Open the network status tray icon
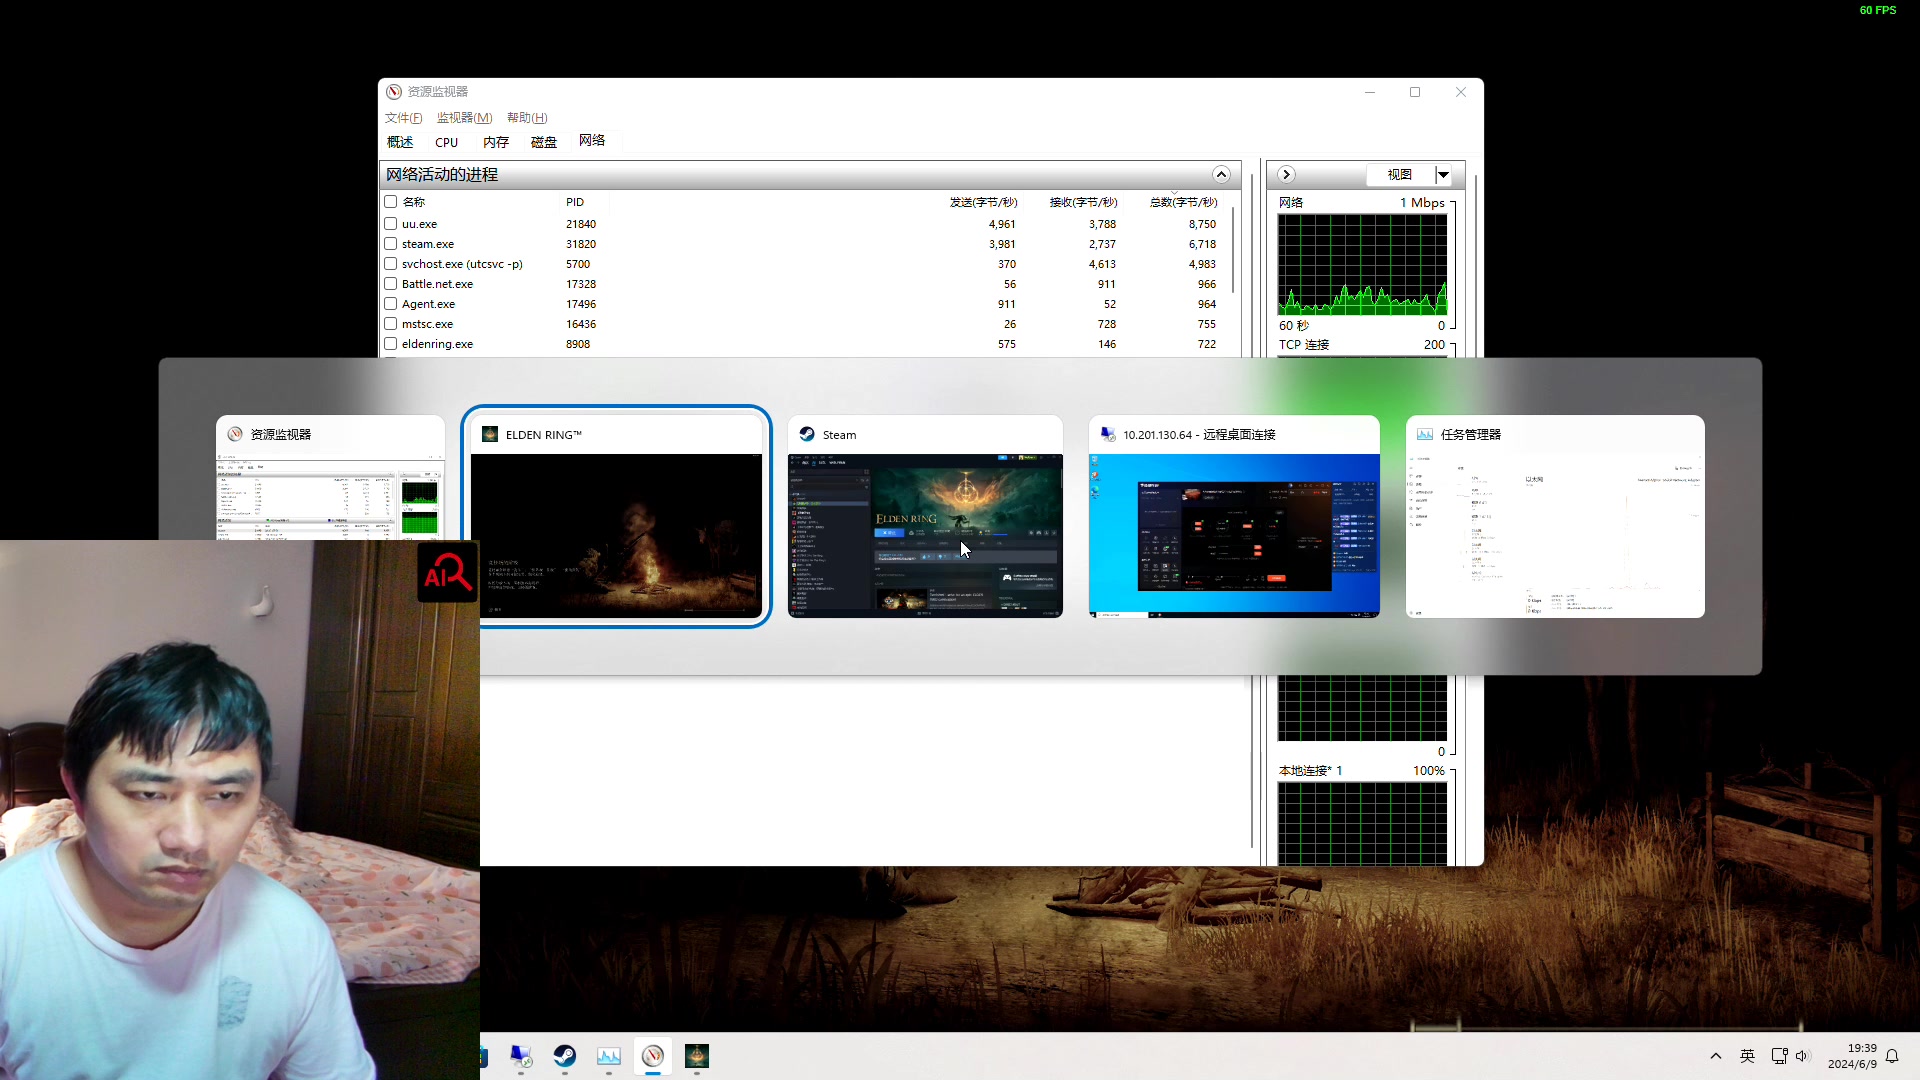 (x=1779, y=1056)
